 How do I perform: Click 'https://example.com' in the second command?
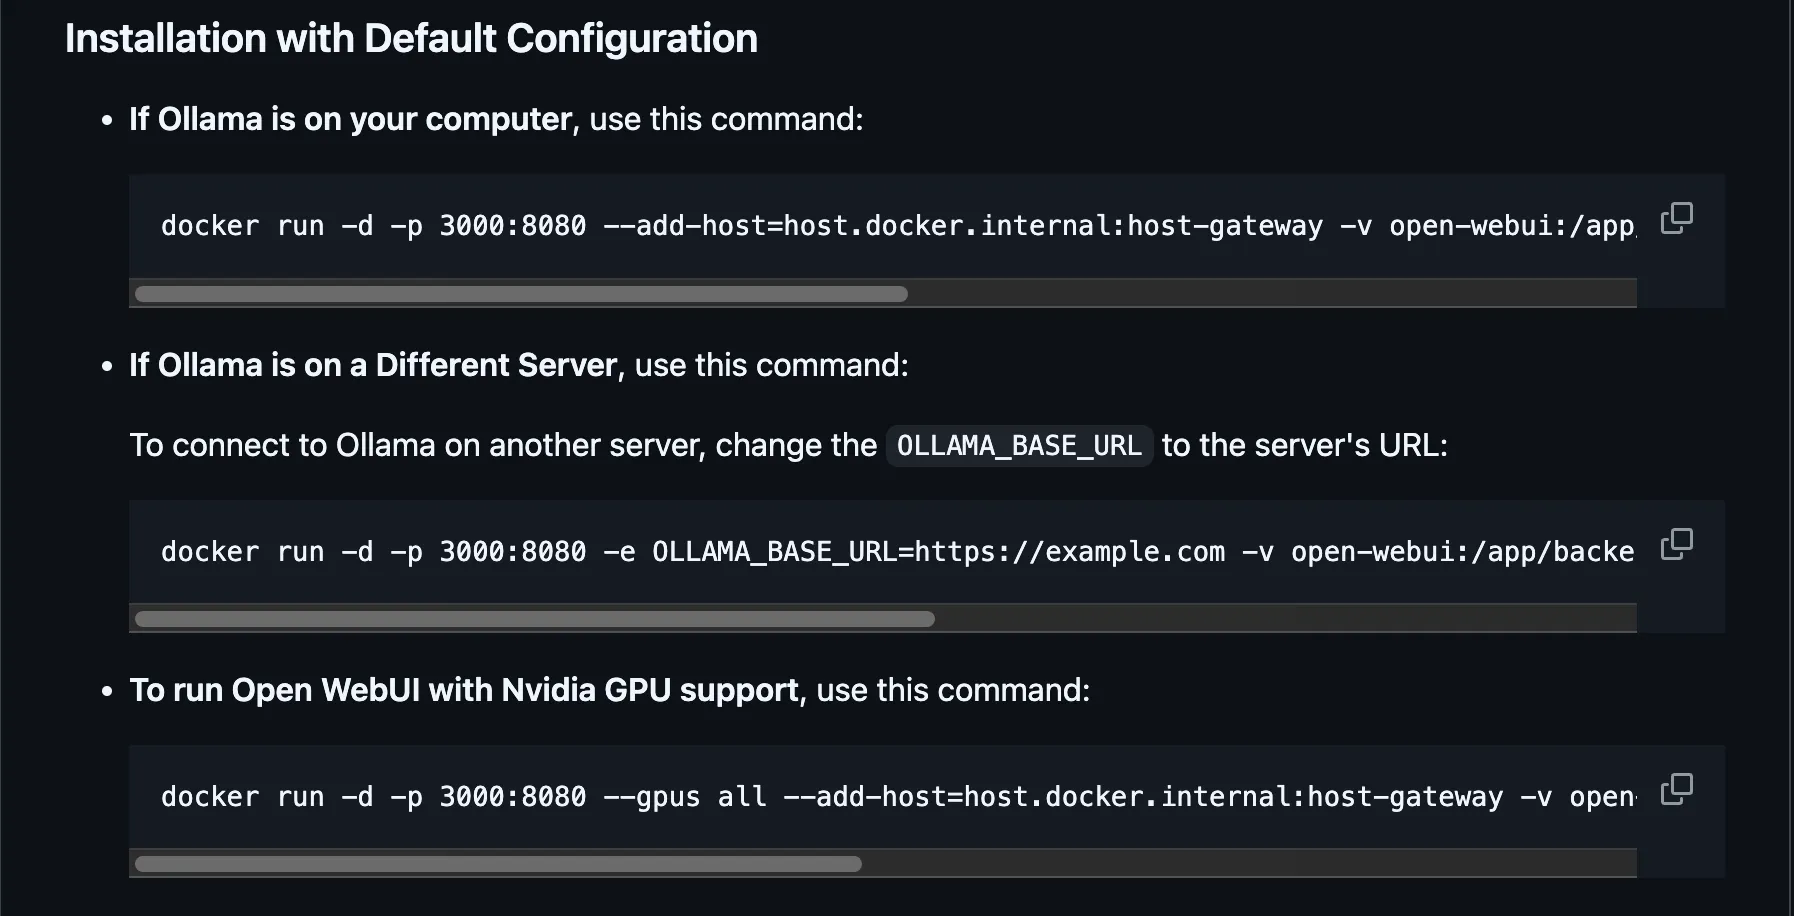coord(1069,552)
